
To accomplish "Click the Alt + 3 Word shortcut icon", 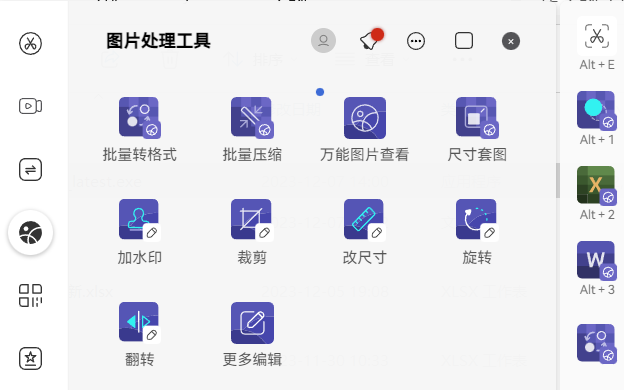I will (596, 260).
